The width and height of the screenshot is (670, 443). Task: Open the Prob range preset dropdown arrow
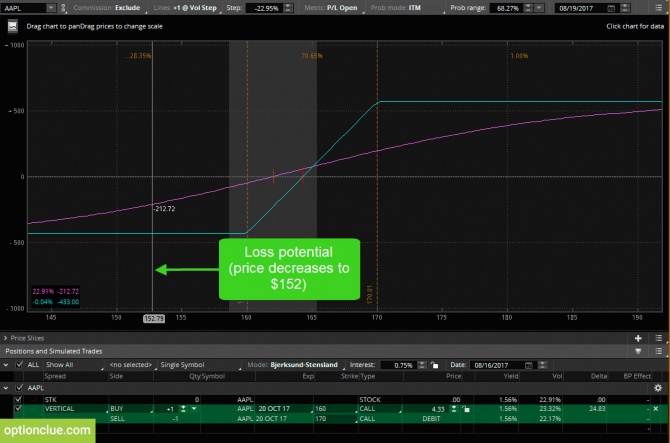539,8
